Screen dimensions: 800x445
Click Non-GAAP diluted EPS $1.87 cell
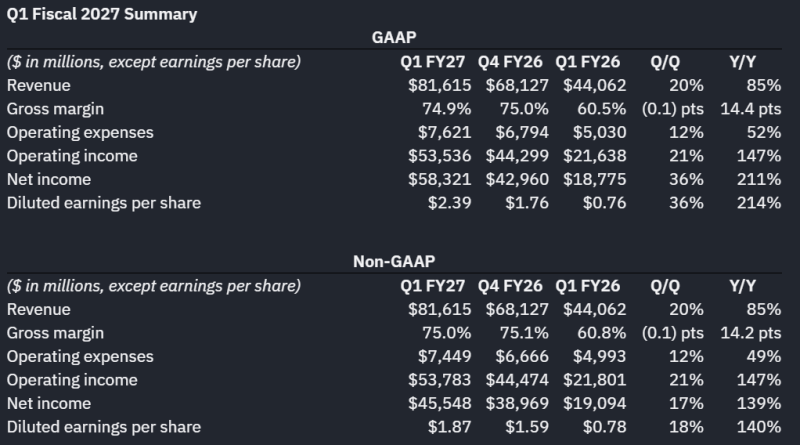[449, 427]
